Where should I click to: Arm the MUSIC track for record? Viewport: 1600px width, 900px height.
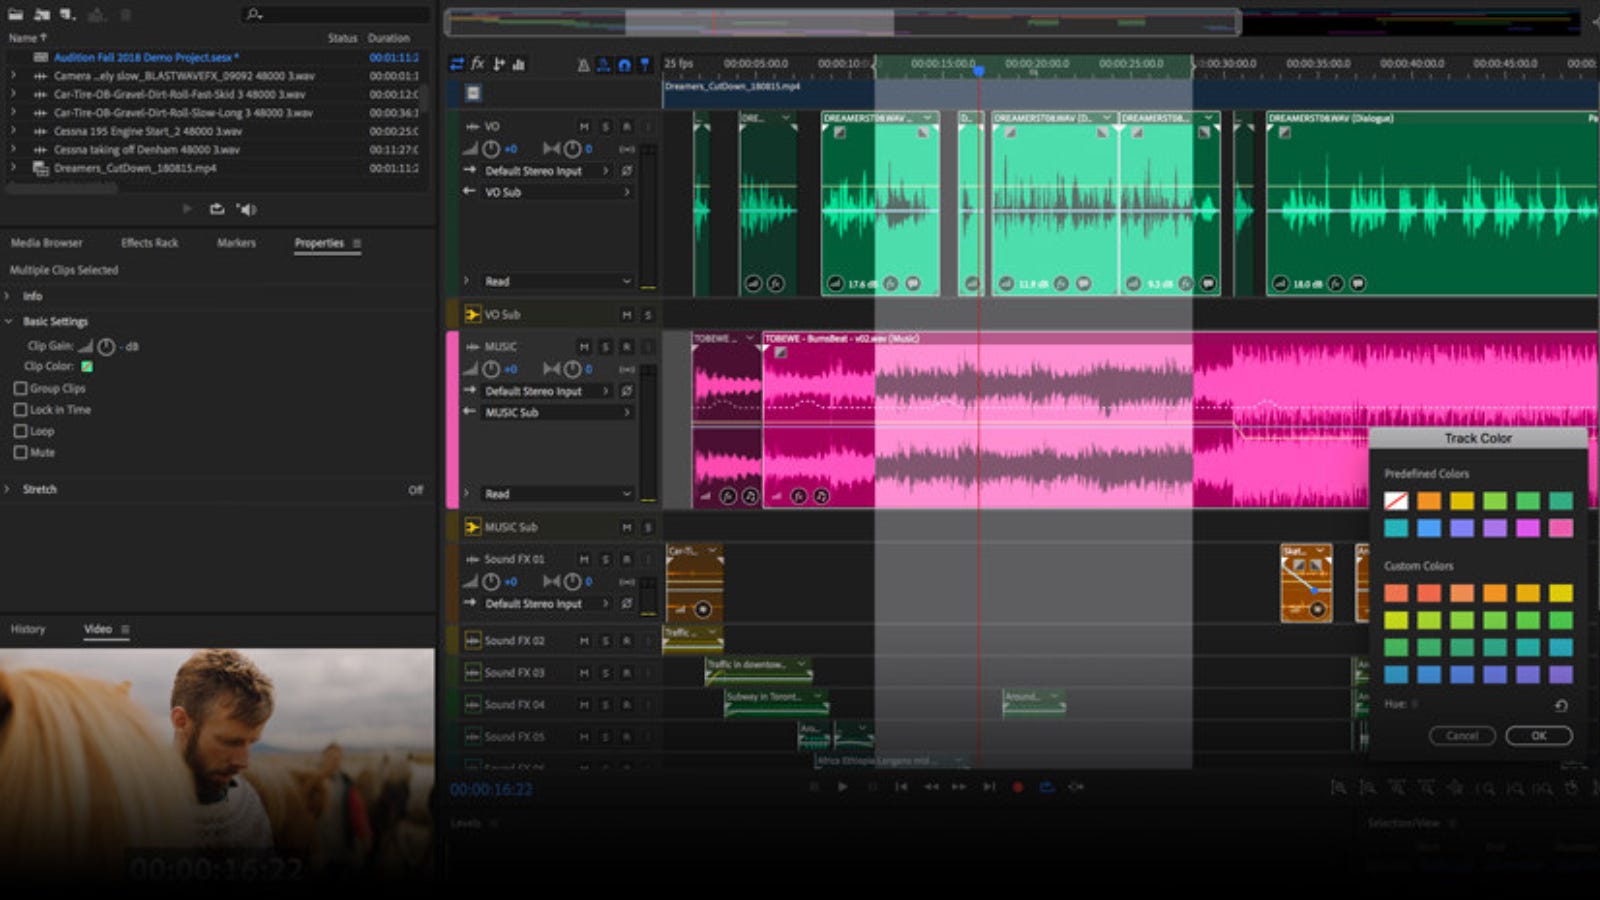626,347
